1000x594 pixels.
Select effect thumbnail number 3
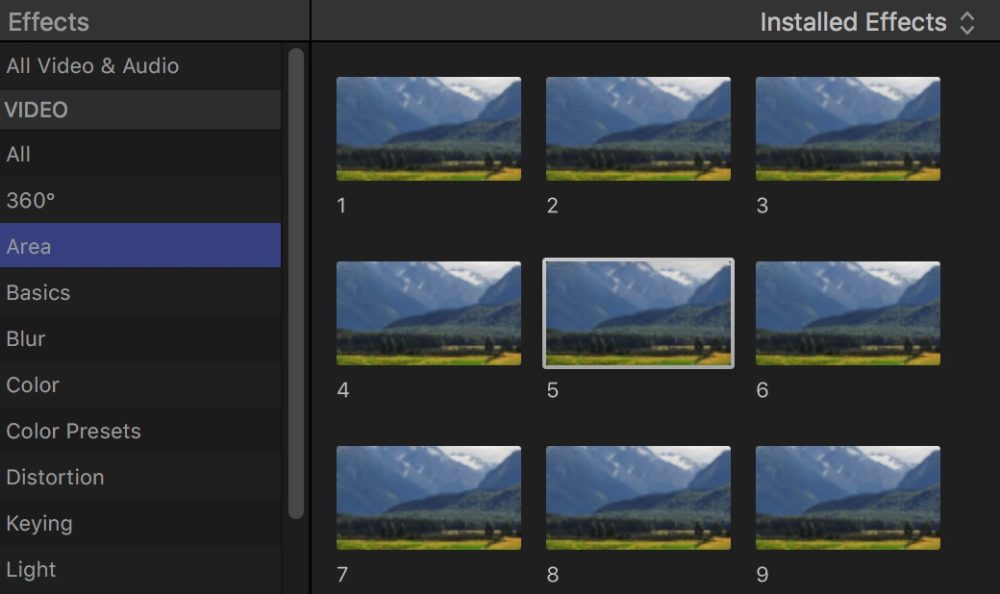(x=847, y=127)
